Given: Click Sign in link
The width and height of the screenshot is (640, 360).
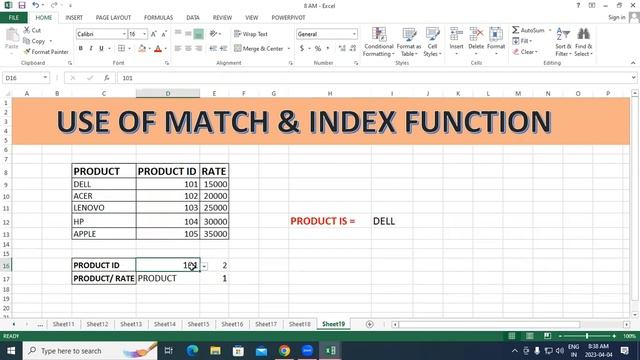Looking at the screenshot, I should 616,17.
